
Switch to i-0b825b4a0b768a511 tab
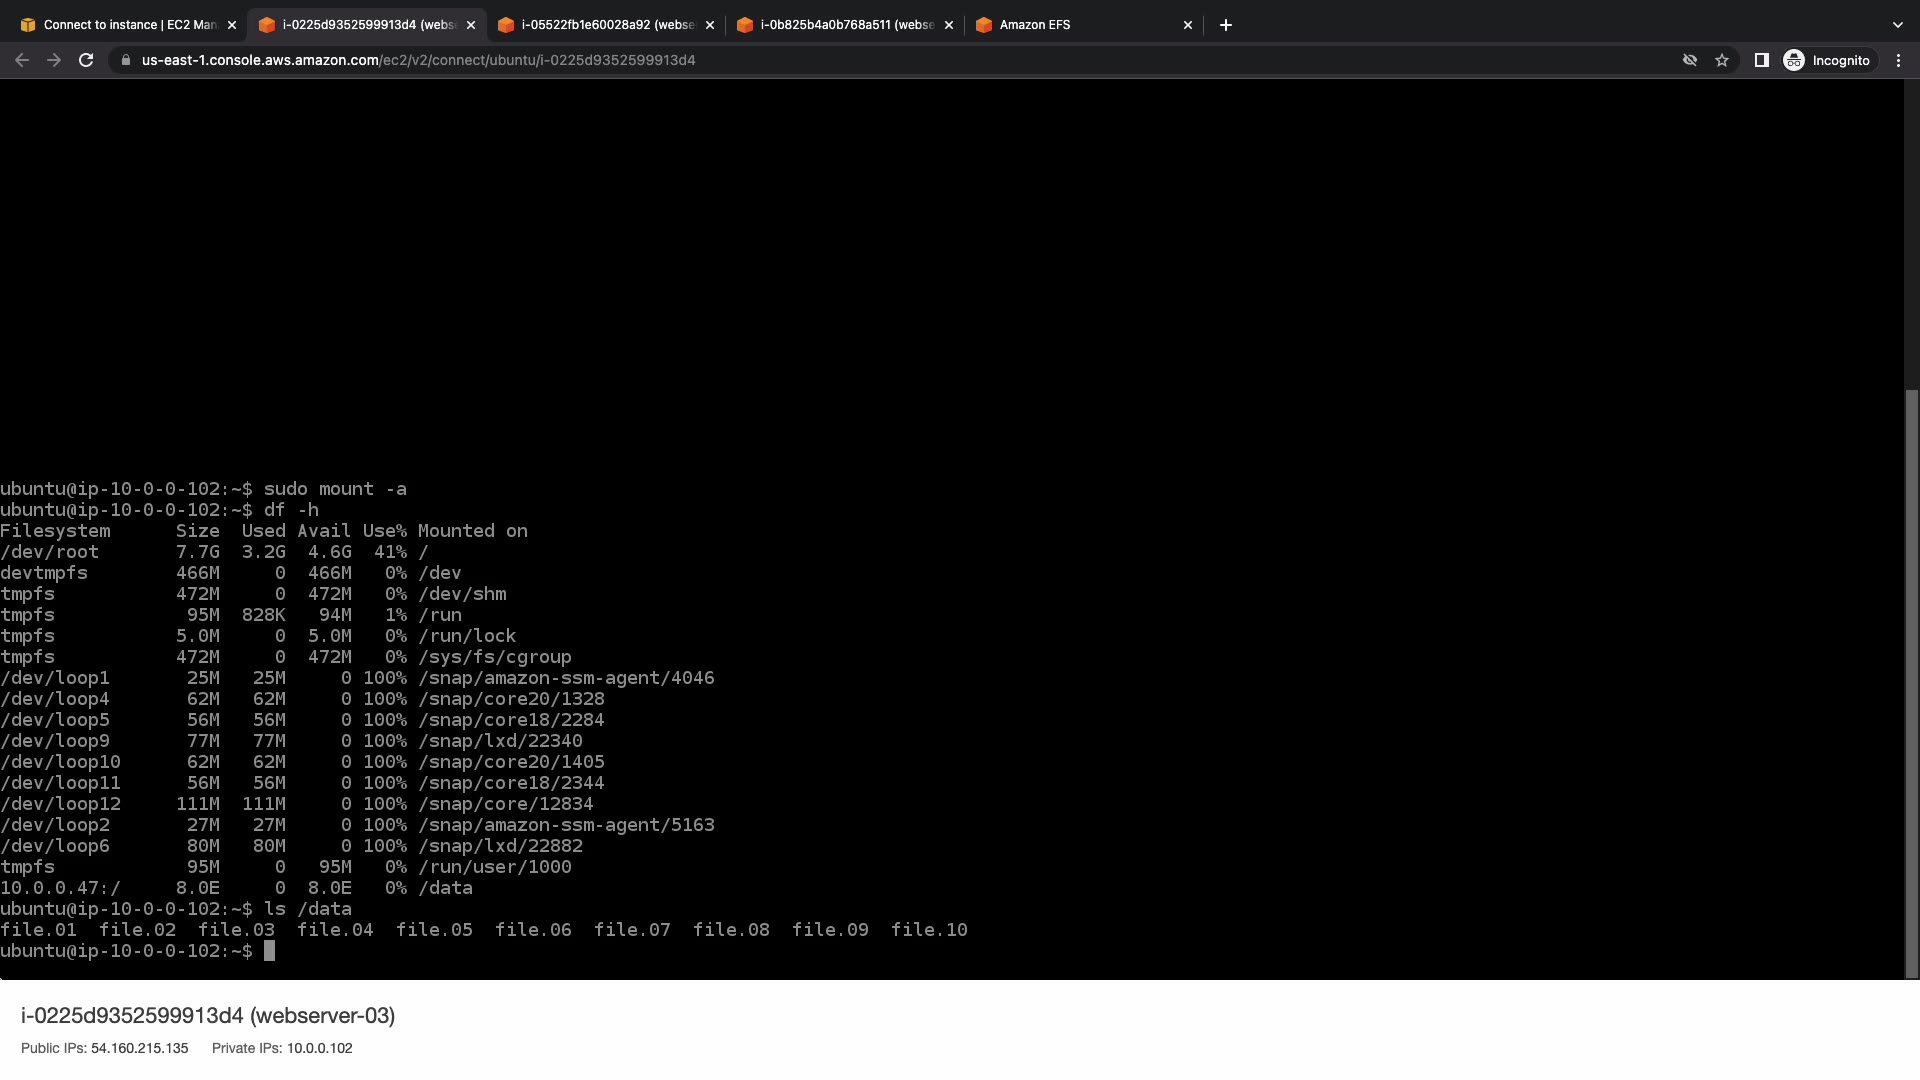tap(840, 25)
